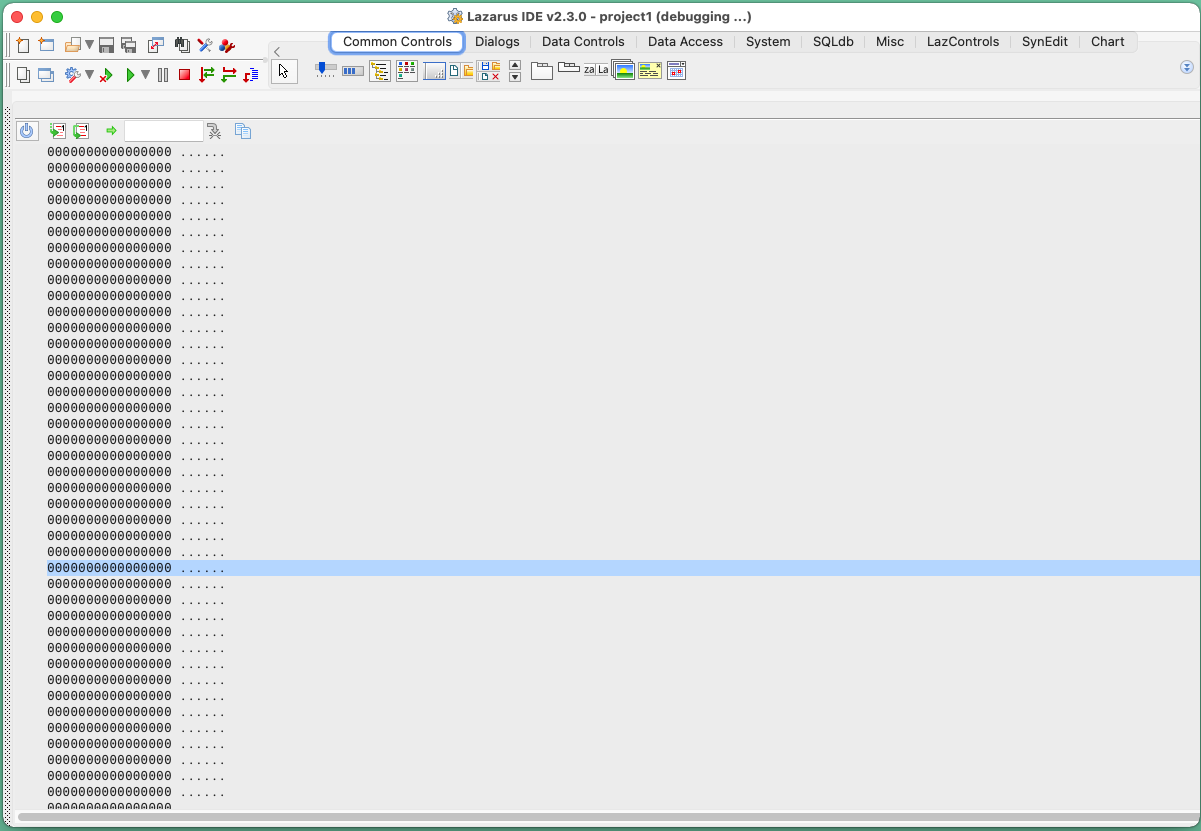Click the Toggle Form/Unit icon

coord(155,45)
